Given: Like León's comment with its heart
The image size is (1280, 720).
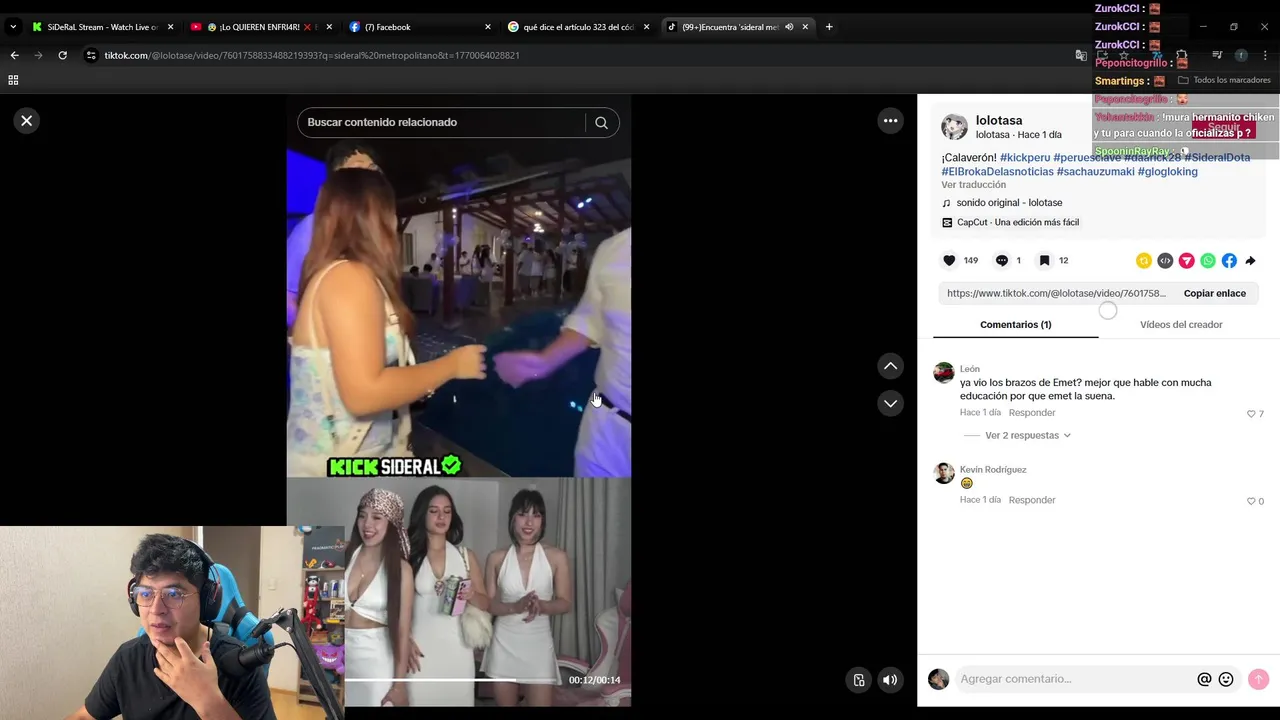Looking at the screenshot, I should click(1250, 414).
